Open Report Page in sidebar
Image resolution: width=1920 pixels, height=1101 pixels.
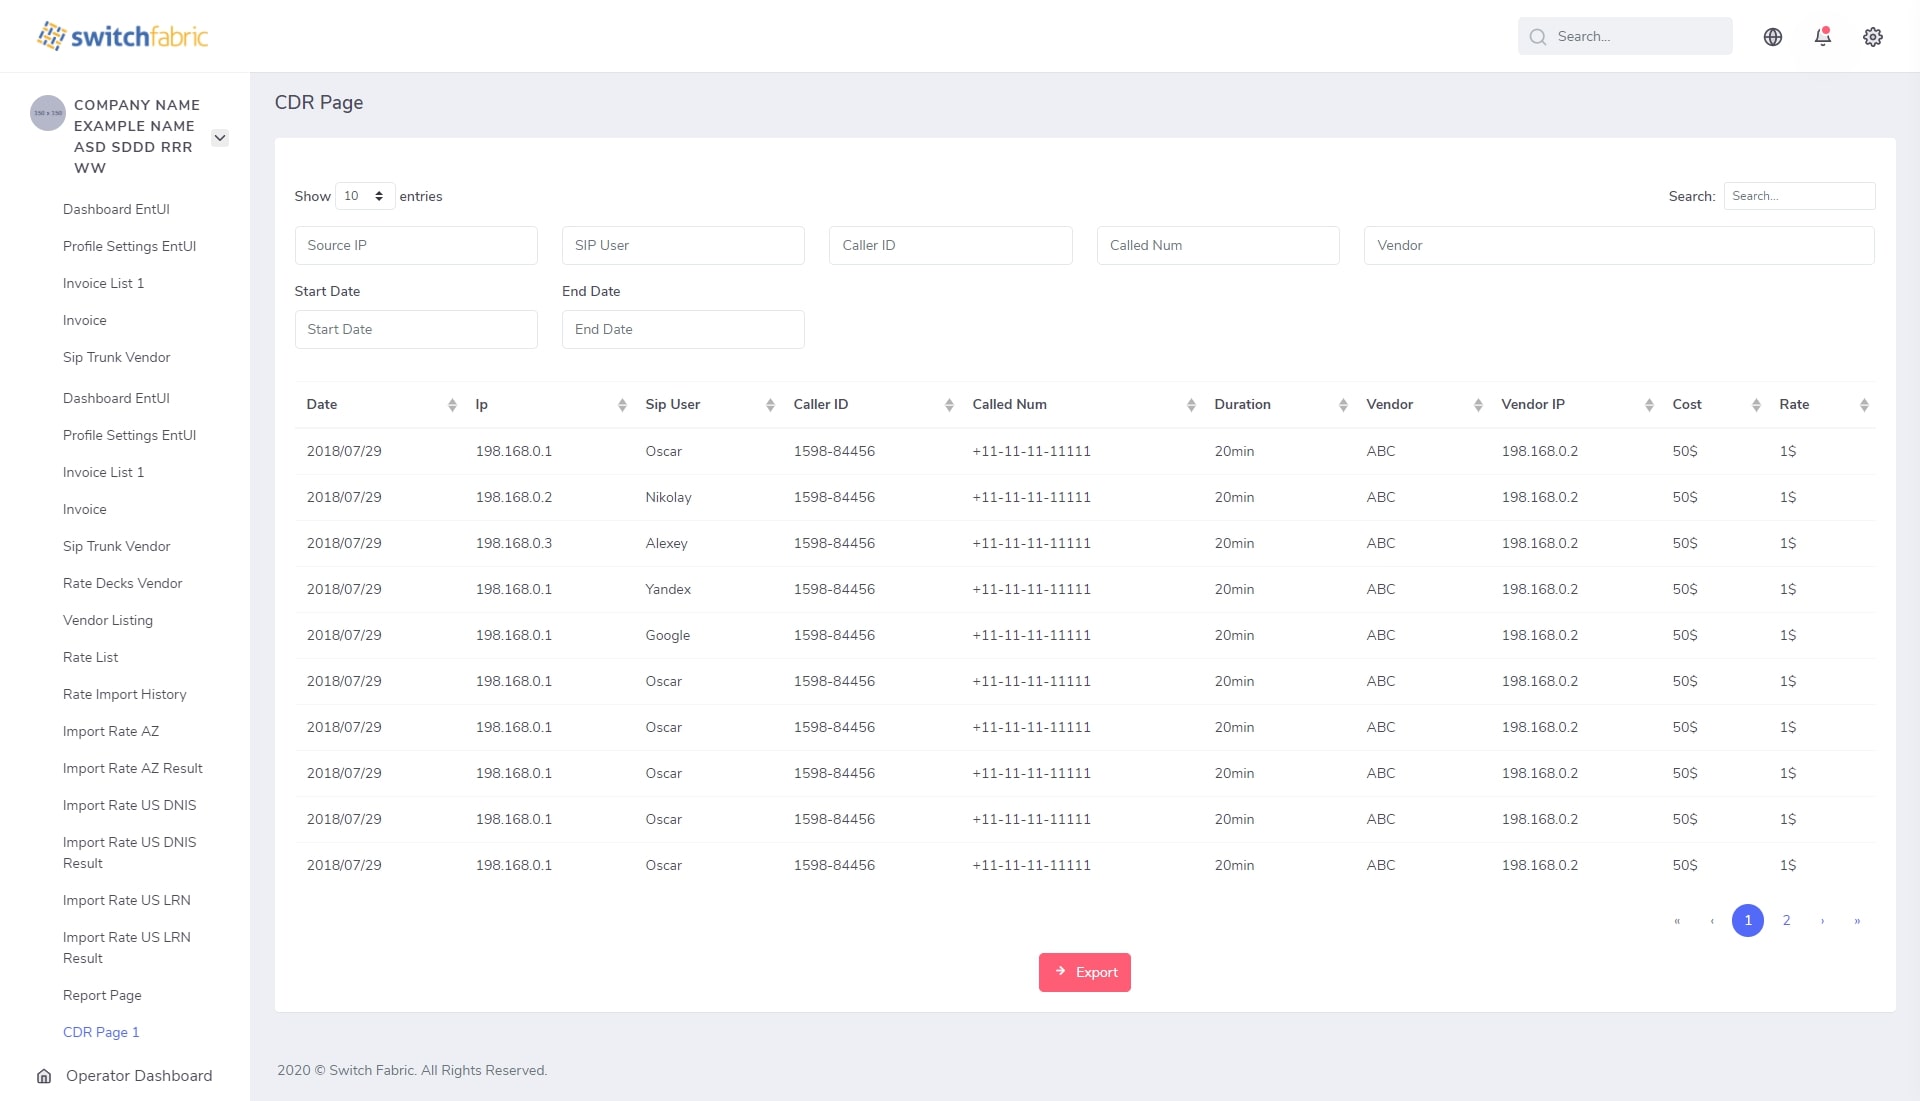pyautogui.click(x=102, y=995)
